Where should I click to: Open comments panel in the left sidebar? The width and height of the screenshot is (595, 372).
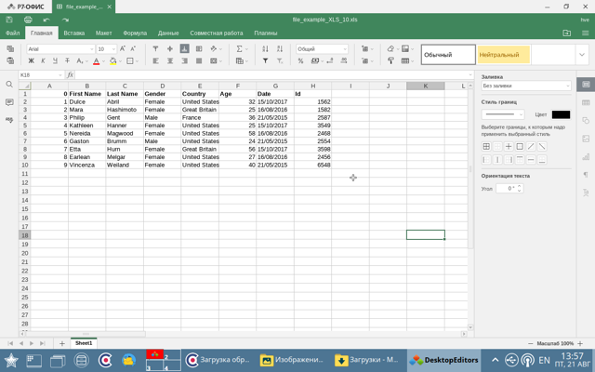coord(9,102)
